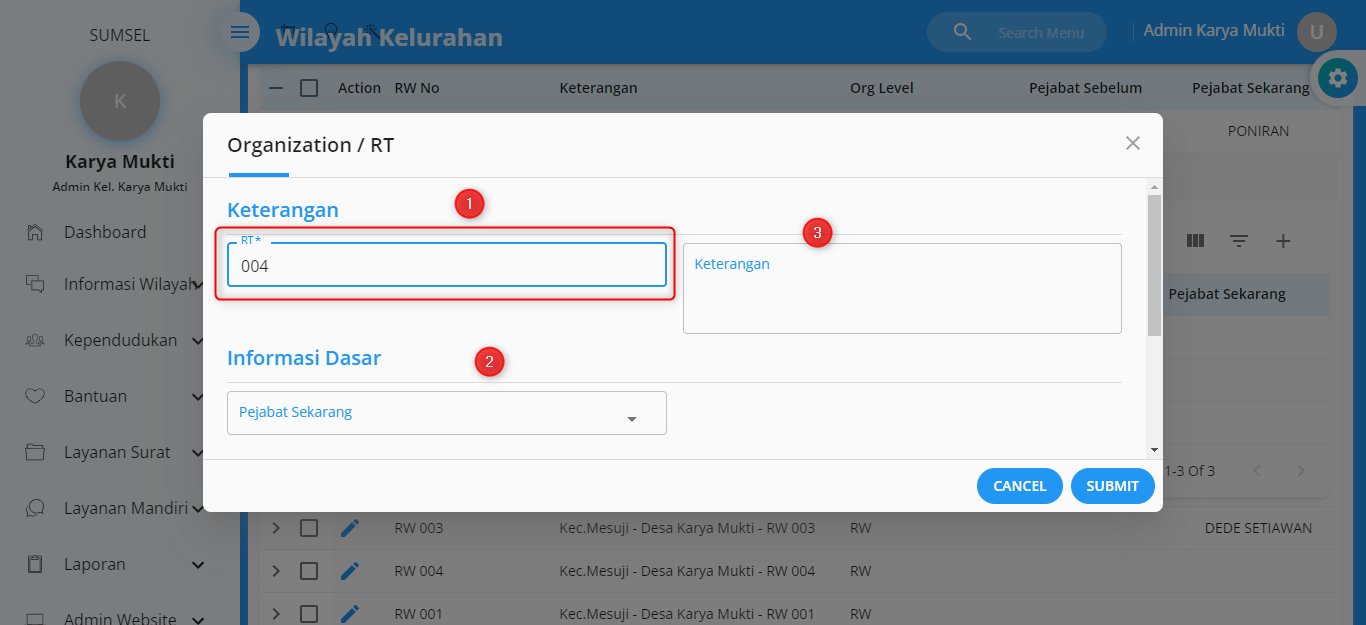1366x625 pixels.
Task: Open the filter list icon
Action: click(x=1239, y=241)
